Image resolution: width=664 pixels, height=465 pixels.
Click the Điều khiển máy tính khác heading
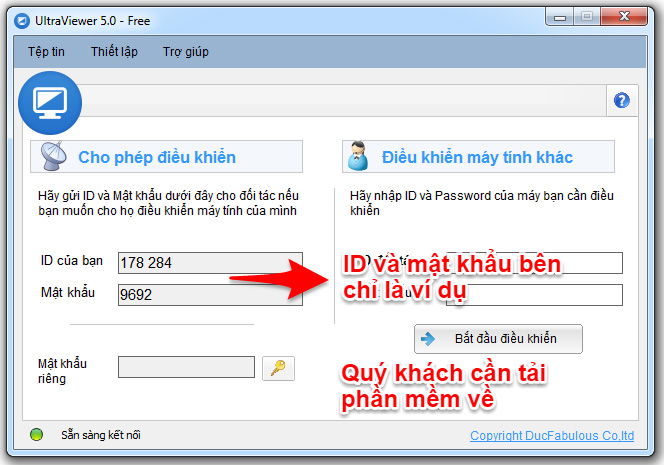(x=477, y=157)
